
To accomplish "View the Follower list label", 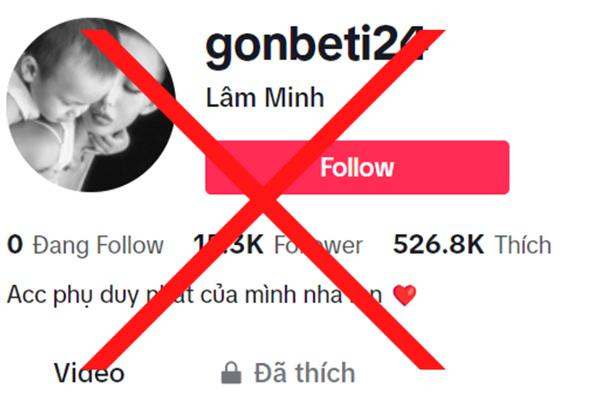I will point(318,245).
